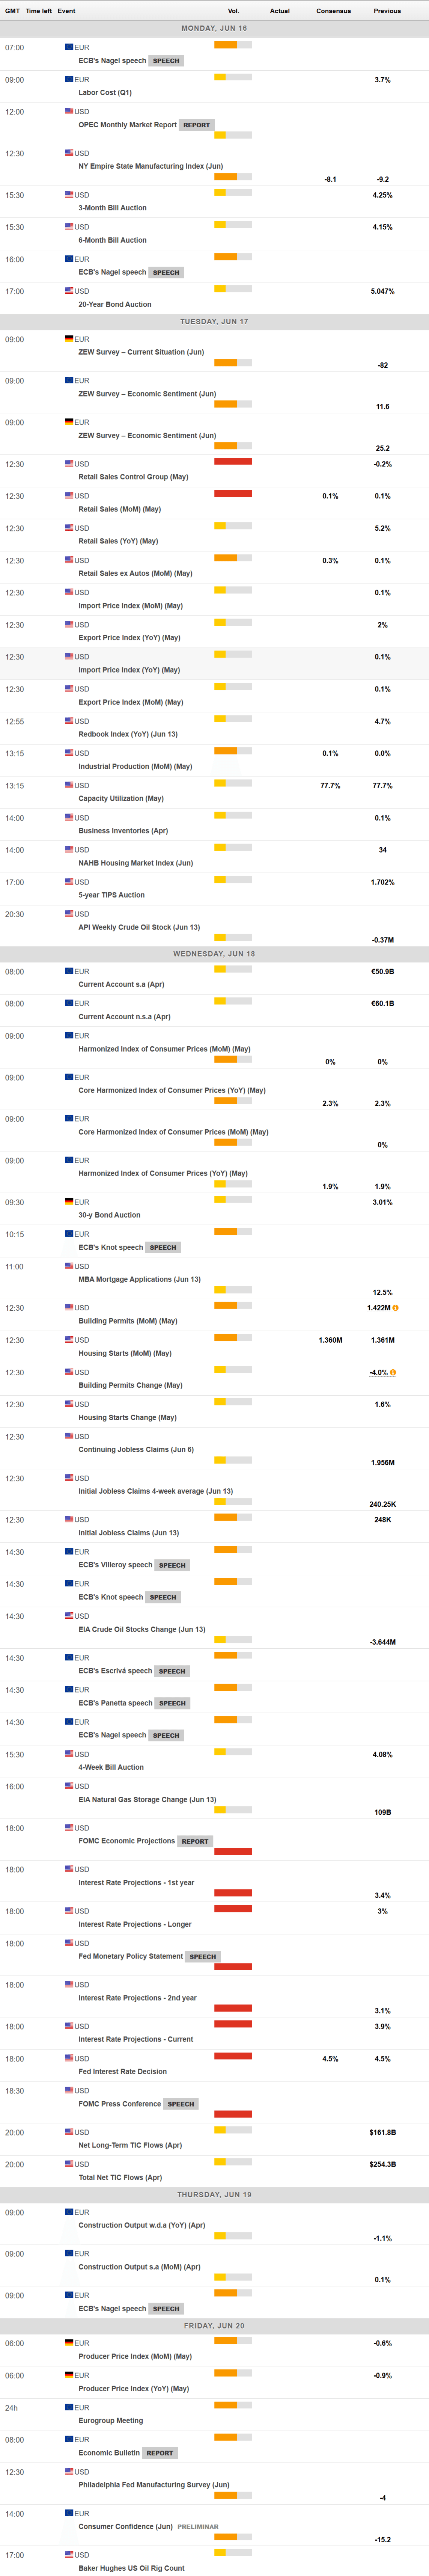Click SPEECH badge on FOMC Press Conference
The width and height of the screenshot is (429, 2576).
click(x=181, y=2104)
